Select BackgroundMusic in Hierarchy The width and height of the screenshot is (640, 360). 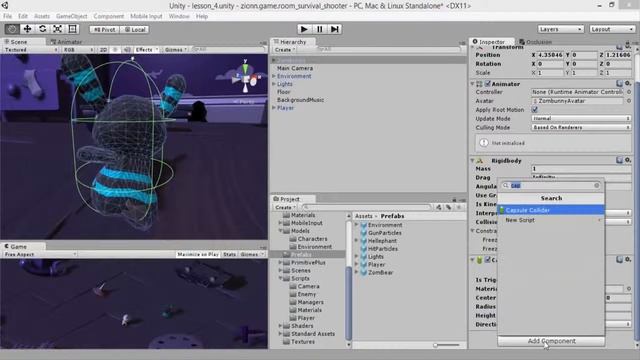(300, 100)
